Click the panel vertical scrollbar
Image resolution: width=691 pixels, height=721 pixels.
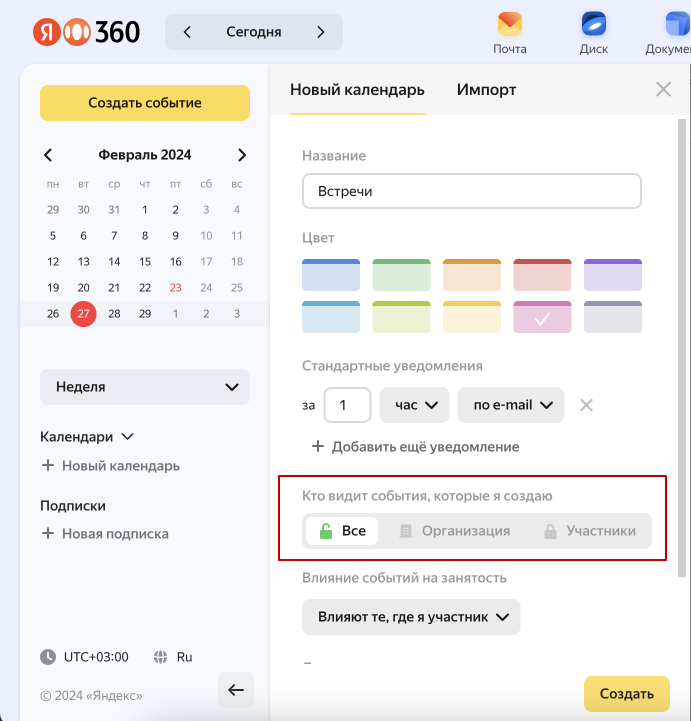click(682, 348)
